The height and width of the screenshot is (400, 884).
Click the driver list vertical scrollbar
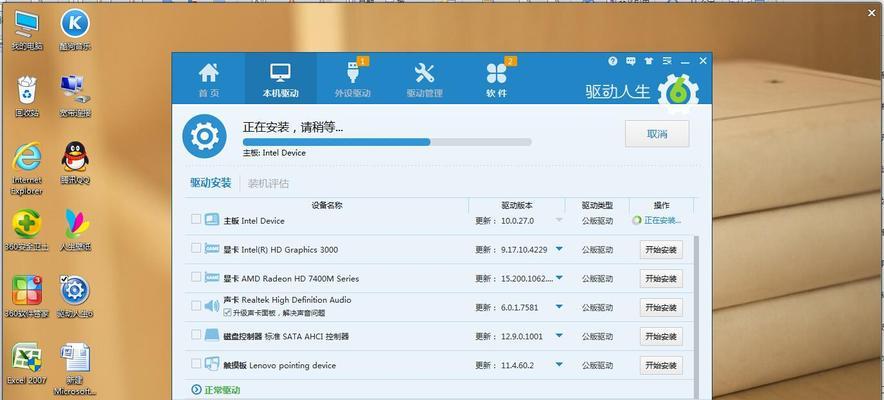tap(695, 315)
